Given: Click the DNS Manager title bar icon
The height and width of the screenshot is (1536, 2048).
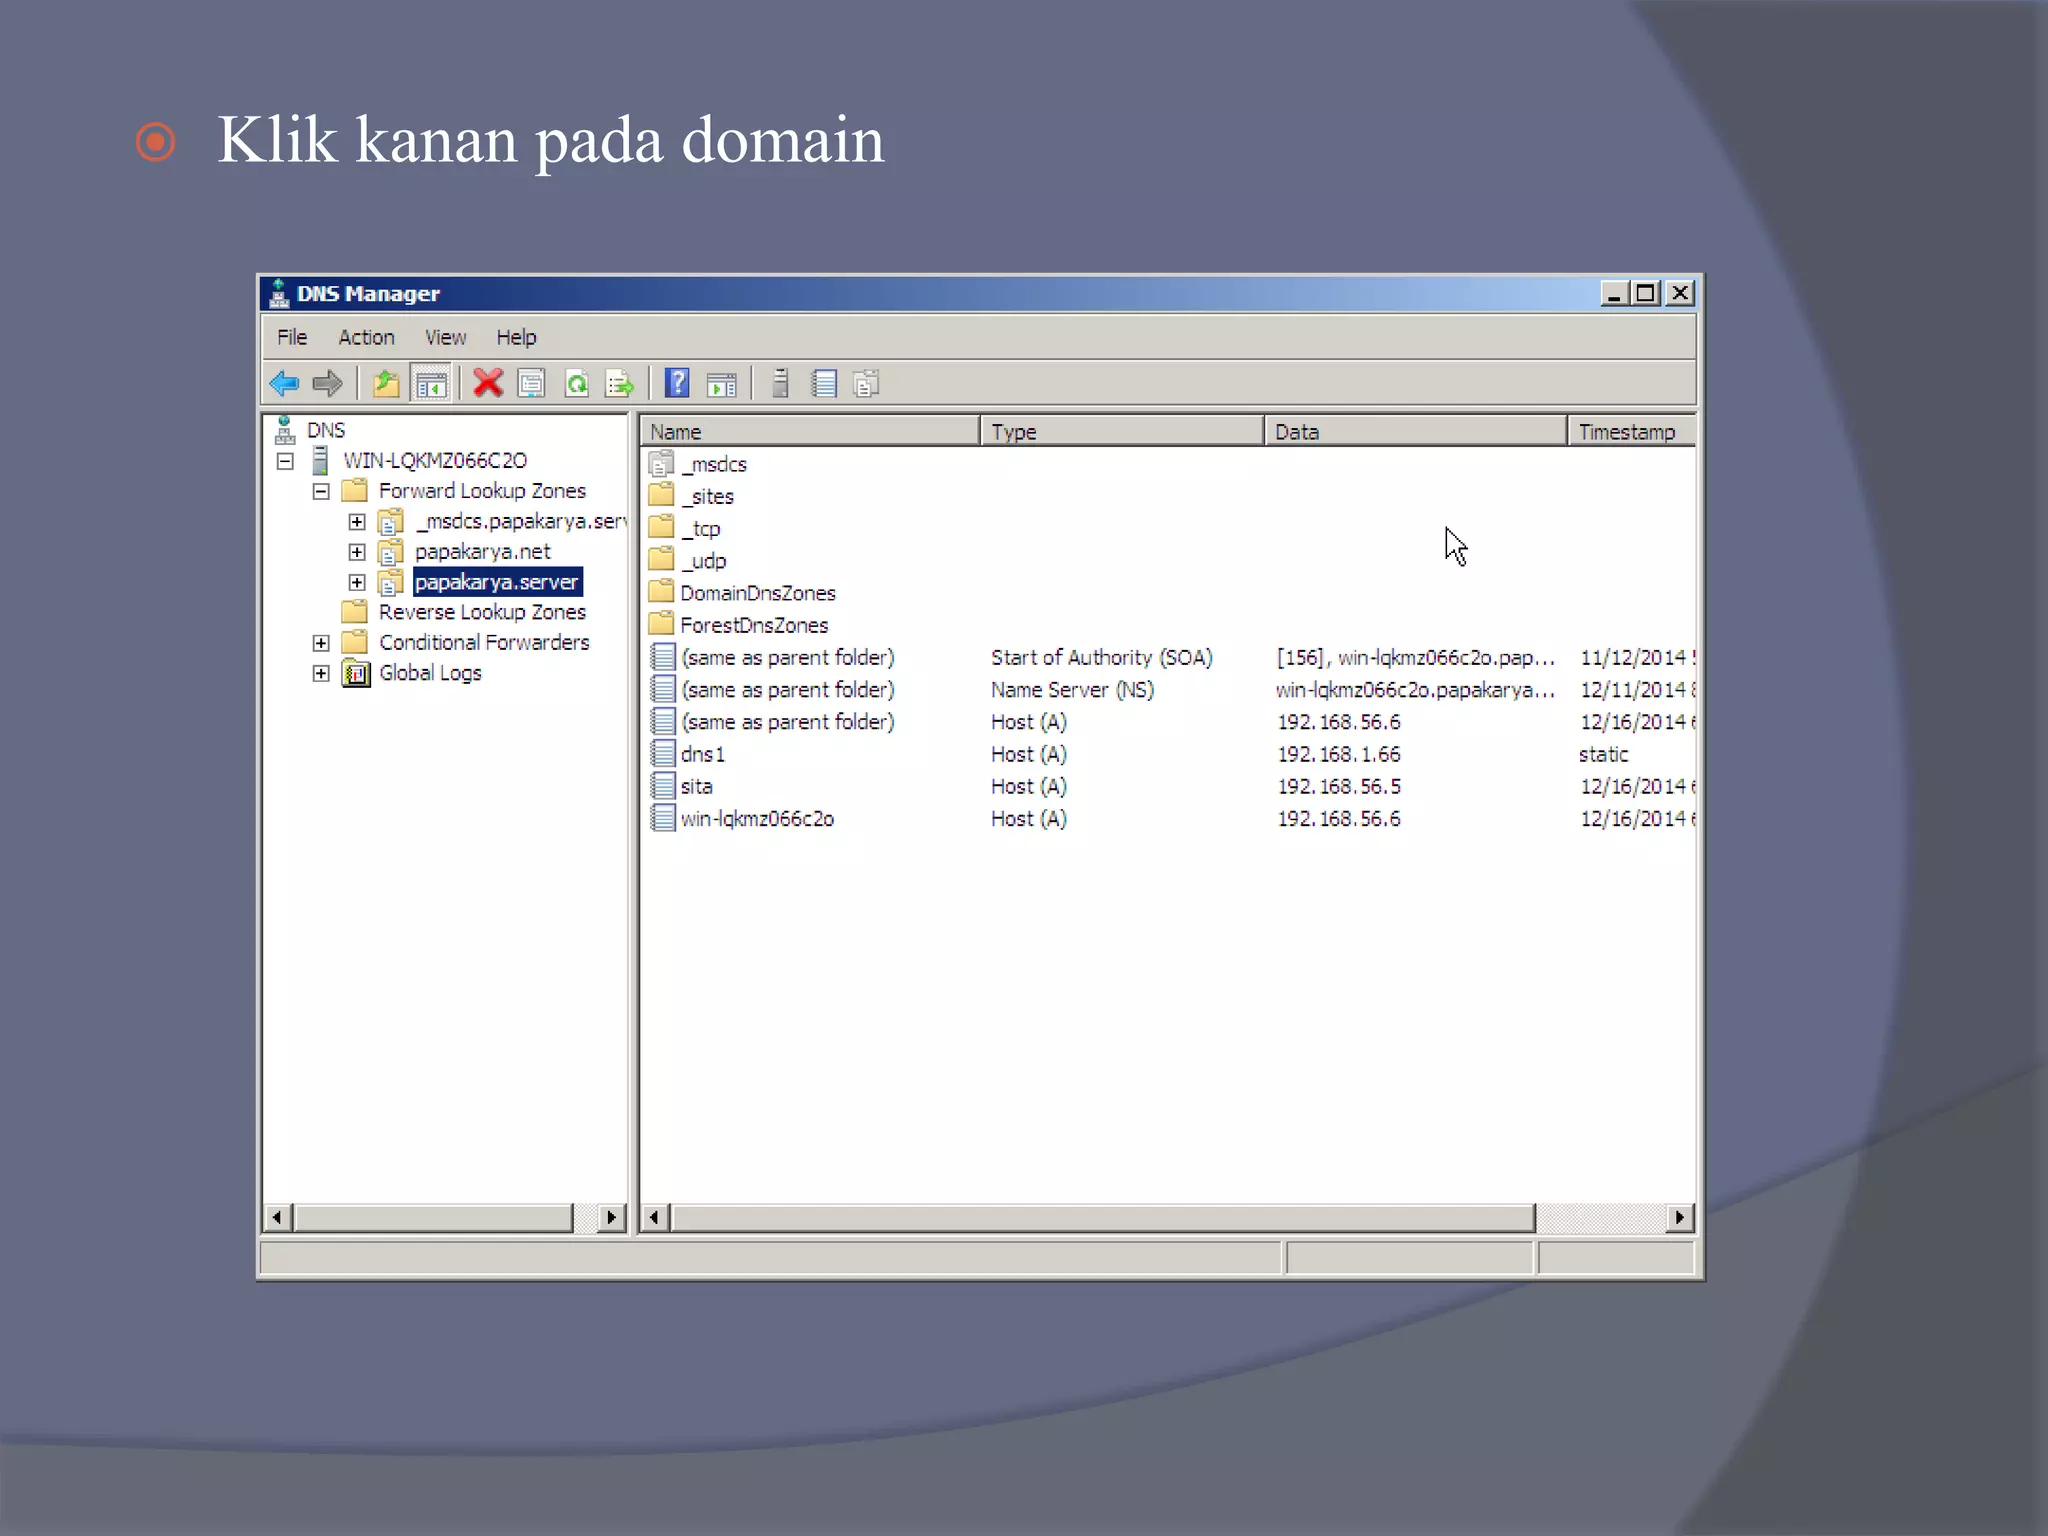Looking at the screenshot, I should (x=279, y=293).
